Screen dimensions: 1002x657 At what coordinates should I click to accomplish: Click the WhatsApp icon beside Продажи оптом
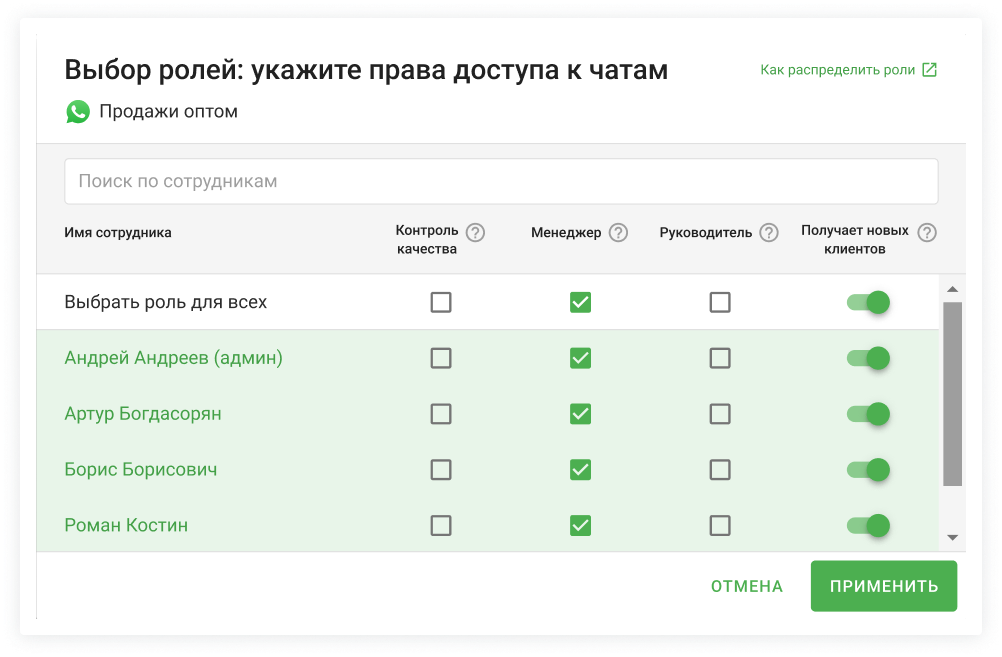point(78,112)
